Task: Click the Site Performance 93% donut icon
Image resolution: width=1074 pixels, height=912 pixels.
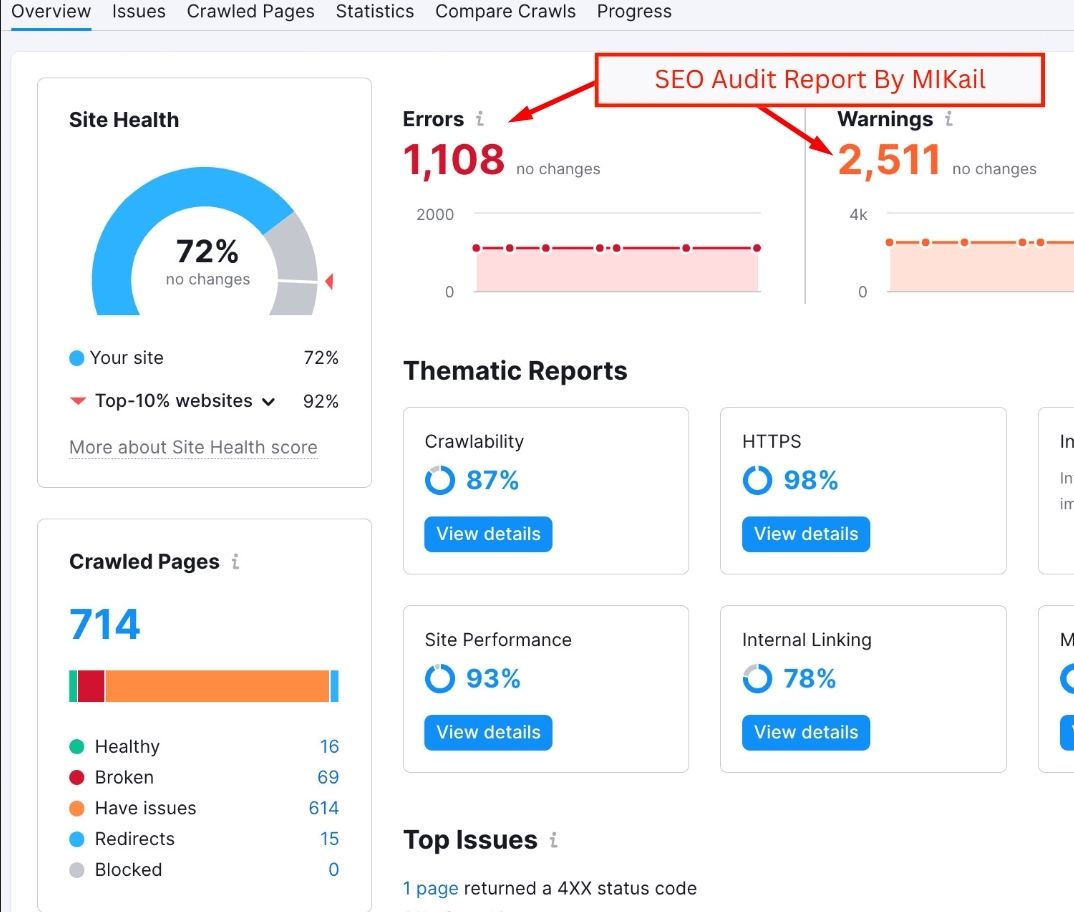Action: coord(439,679)
